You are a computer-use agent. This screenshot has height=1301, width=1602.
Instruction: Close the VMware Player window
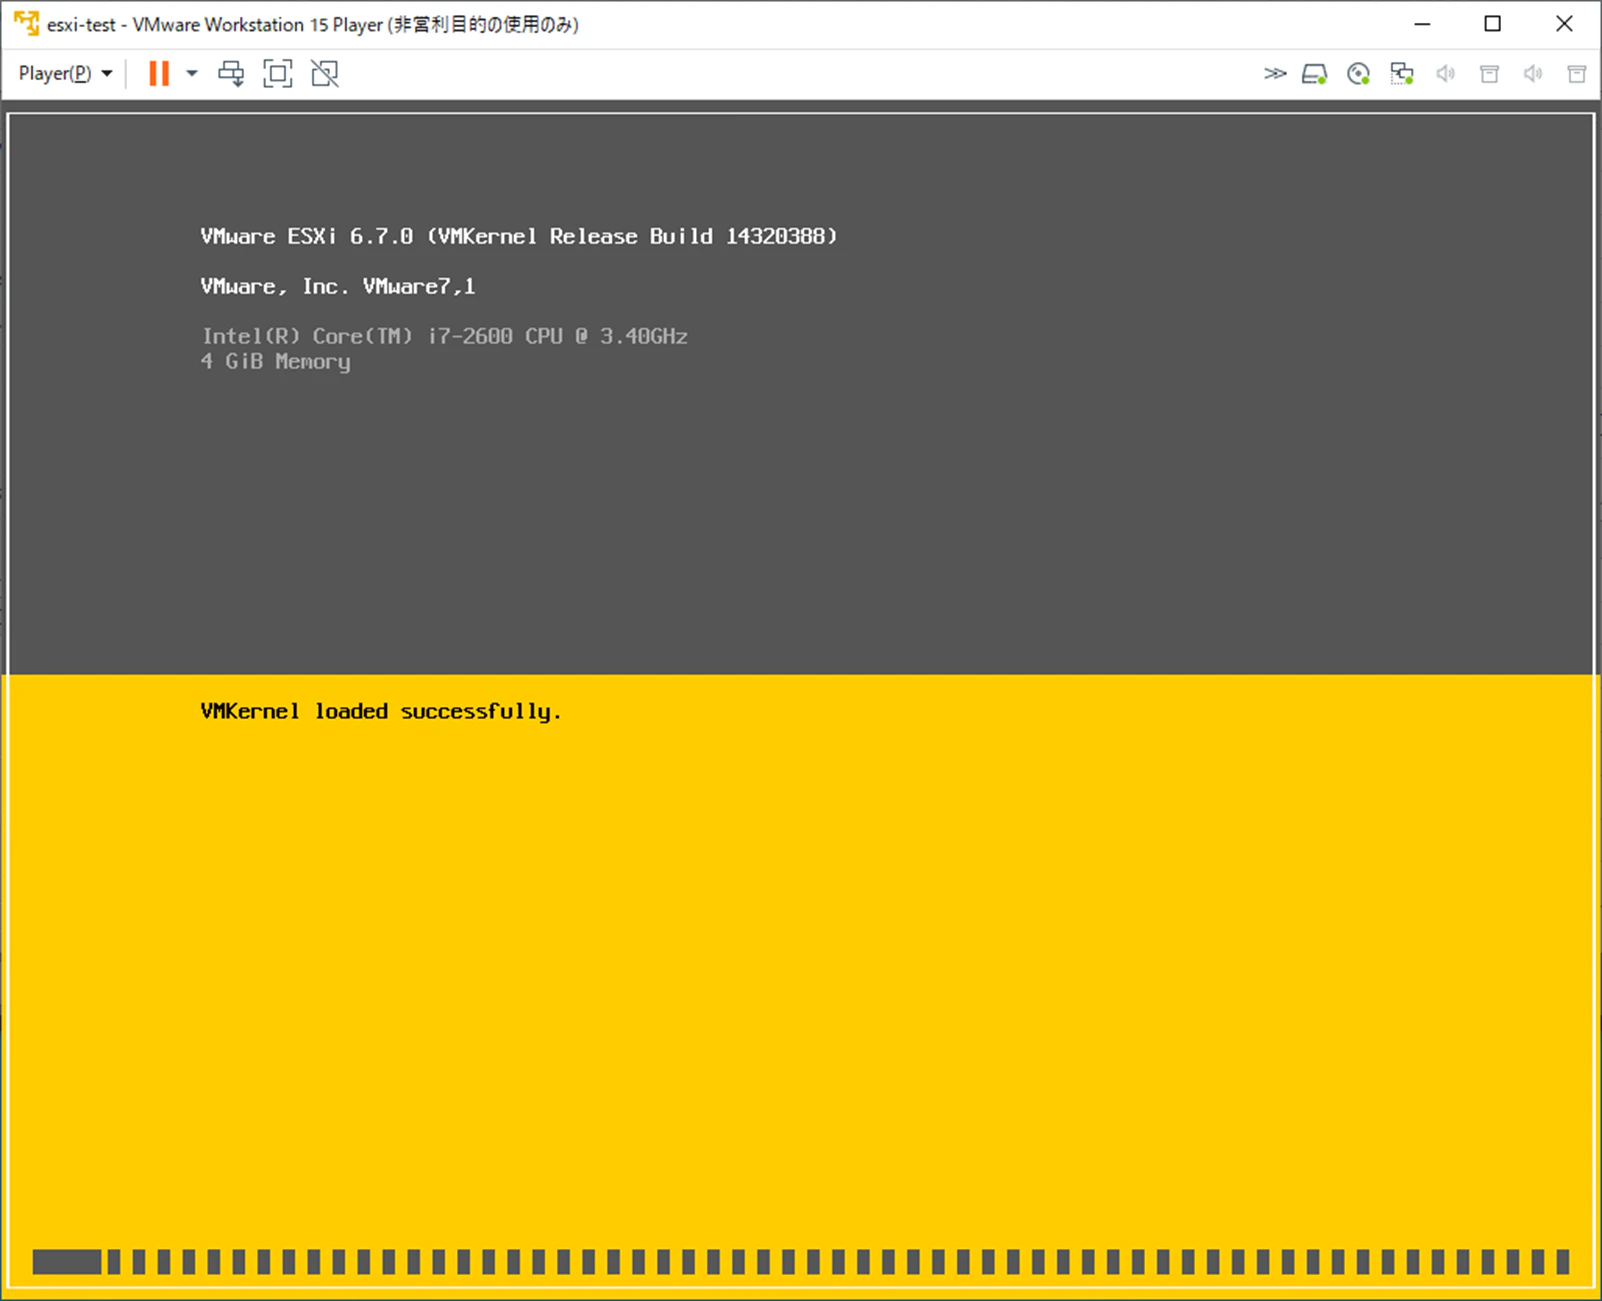1565,24
